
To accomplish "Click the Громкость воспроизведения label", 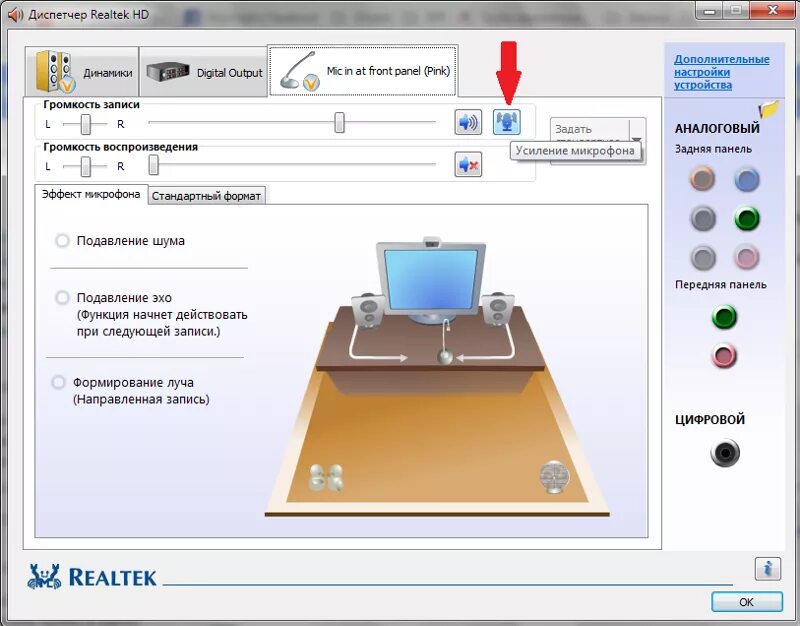I will click(x=120, y=147).
